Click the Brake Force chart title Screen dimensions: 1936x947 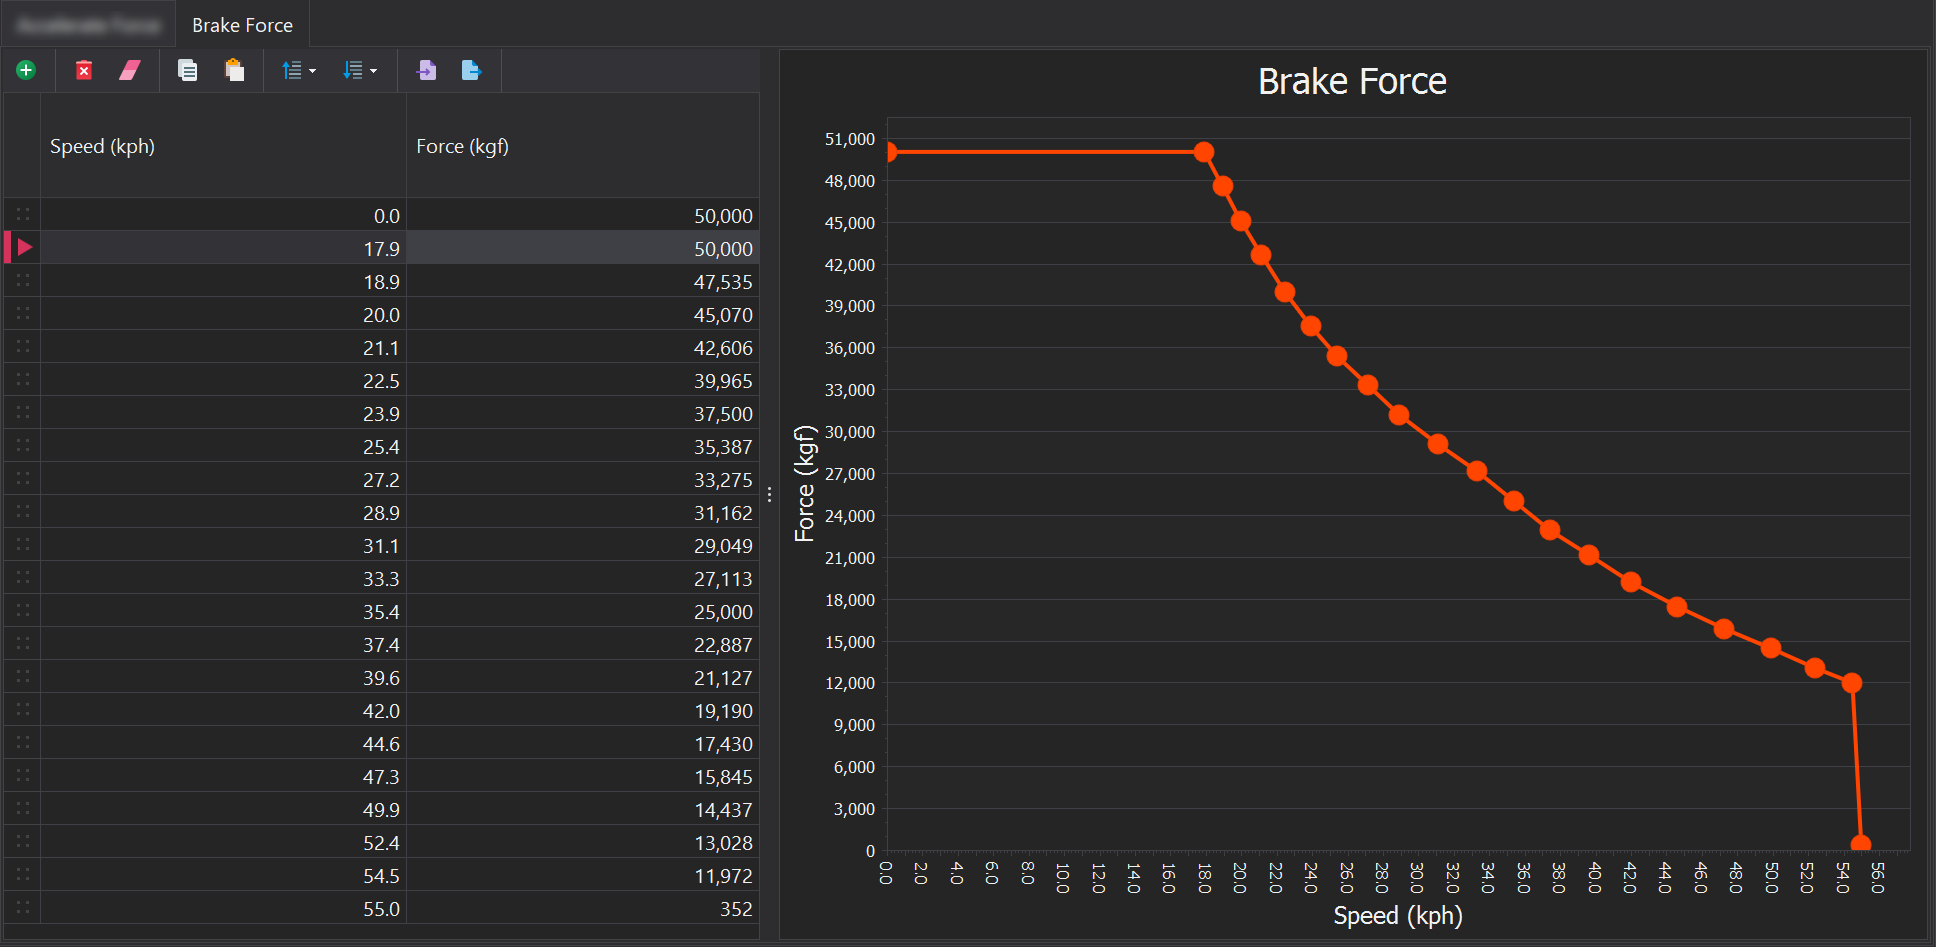[x=1352, y=81]
